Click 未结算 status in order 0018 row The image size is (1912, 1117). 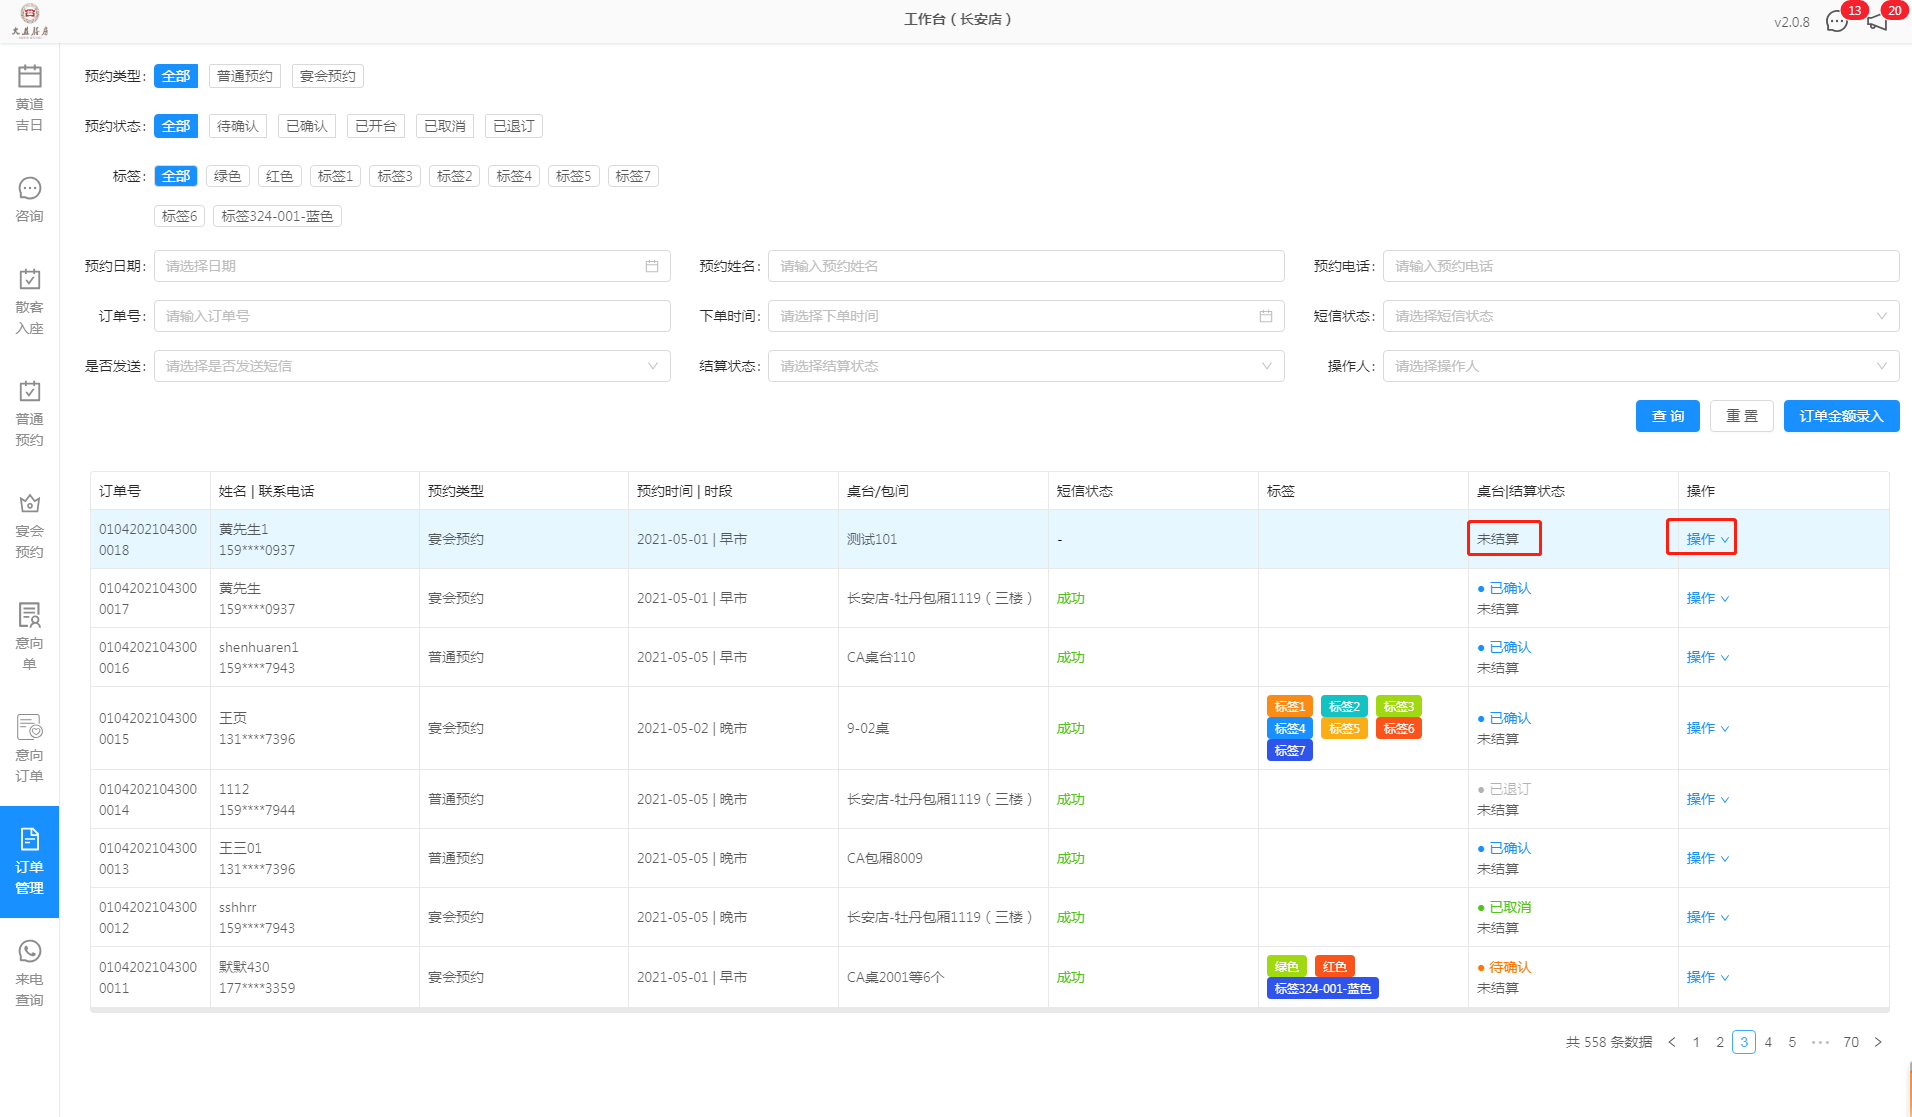click(1498, 539)
